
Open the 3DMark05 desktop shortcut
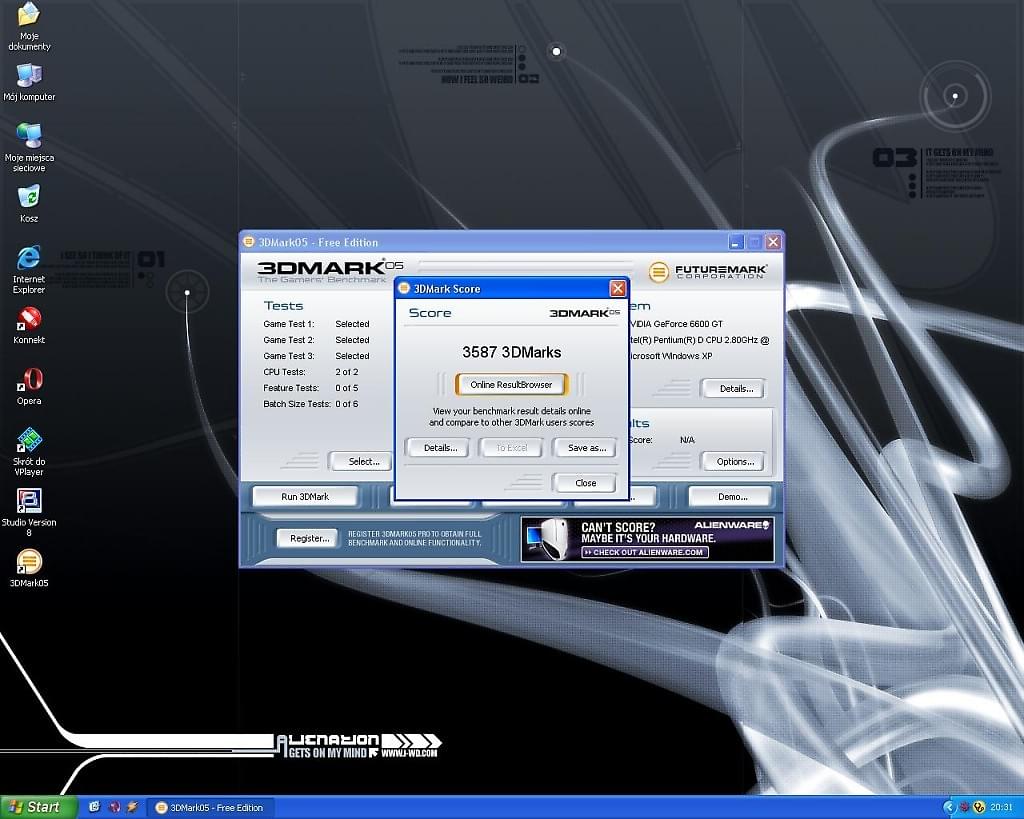coord(29,568)
